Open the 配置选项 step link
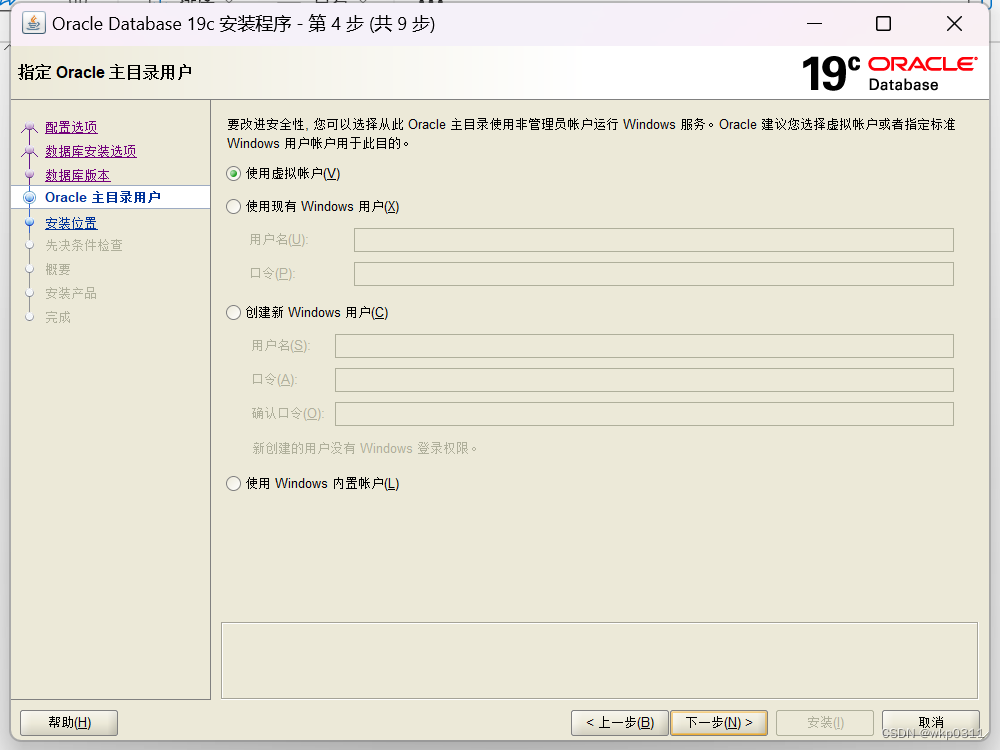The image size is (1000, 750). (69, 126)
